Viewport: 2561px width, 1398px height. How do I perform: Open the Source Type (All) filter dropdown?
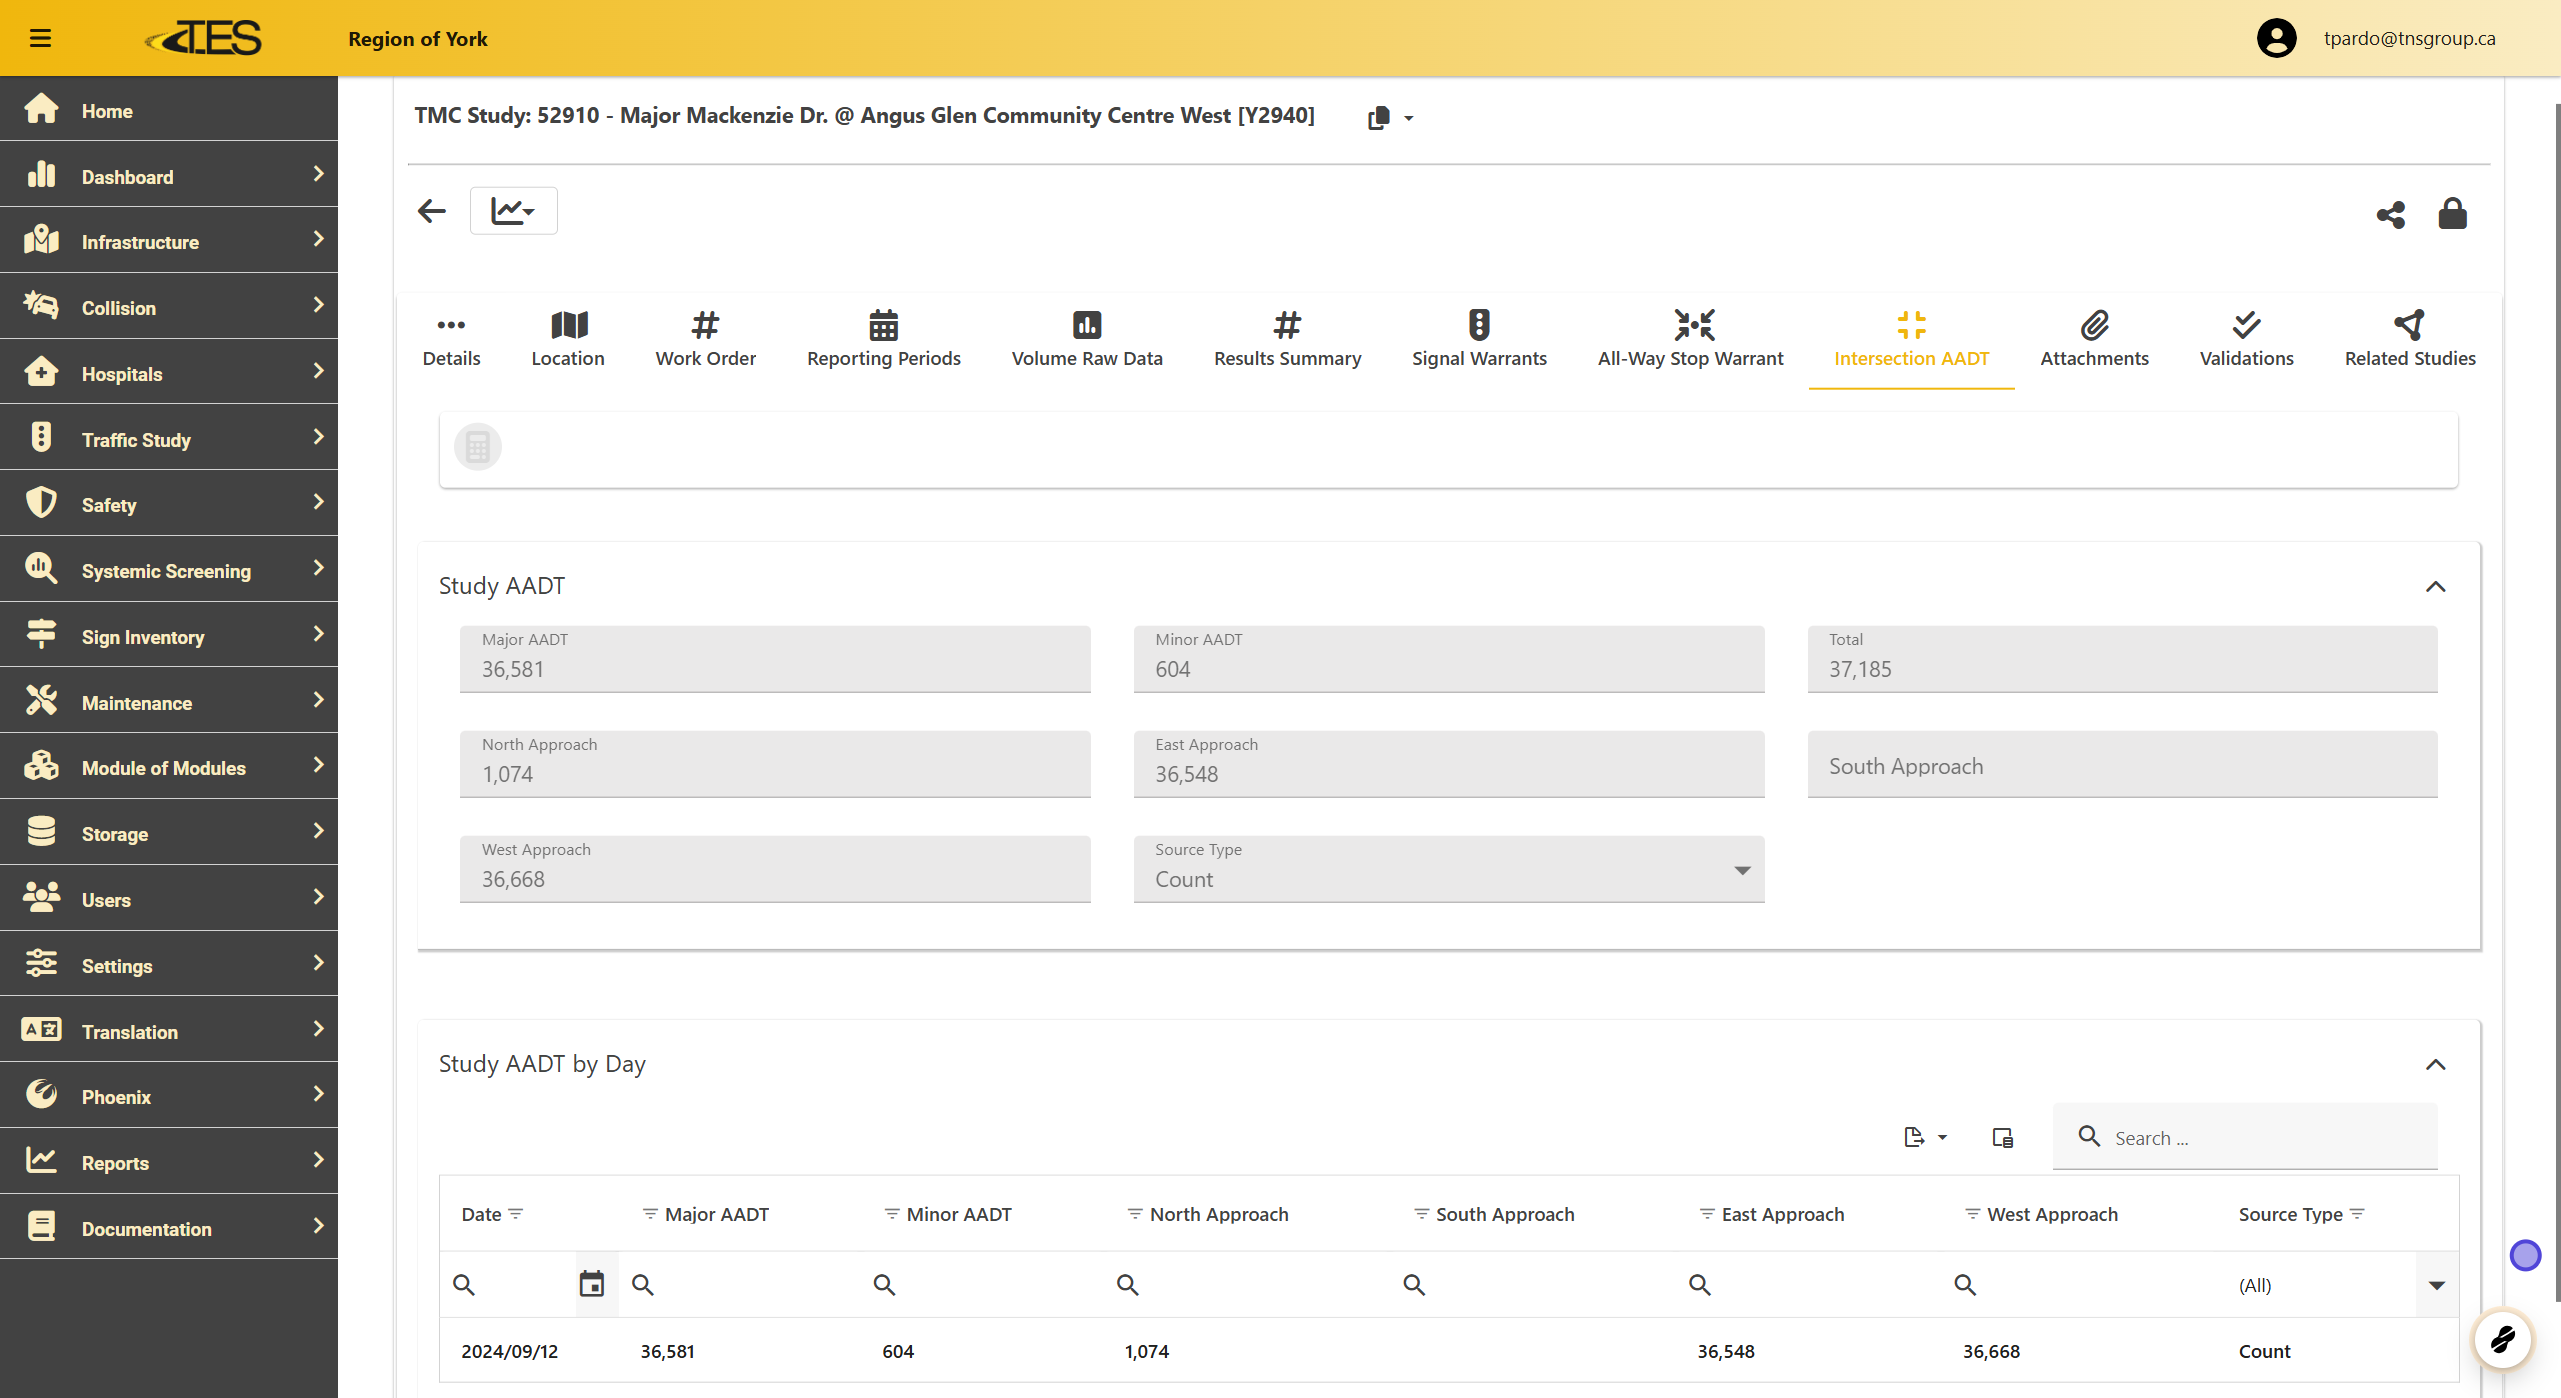[x=2436, y=1285]
